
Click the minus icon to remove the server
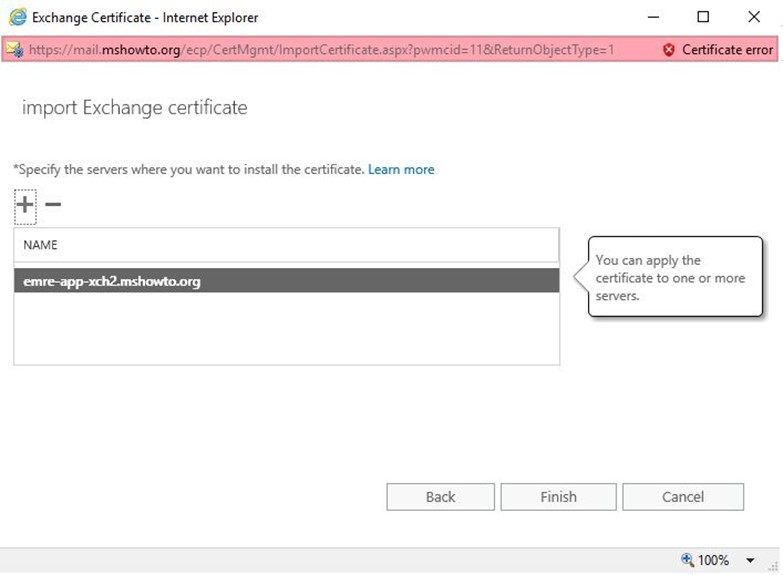coord(53,204)
